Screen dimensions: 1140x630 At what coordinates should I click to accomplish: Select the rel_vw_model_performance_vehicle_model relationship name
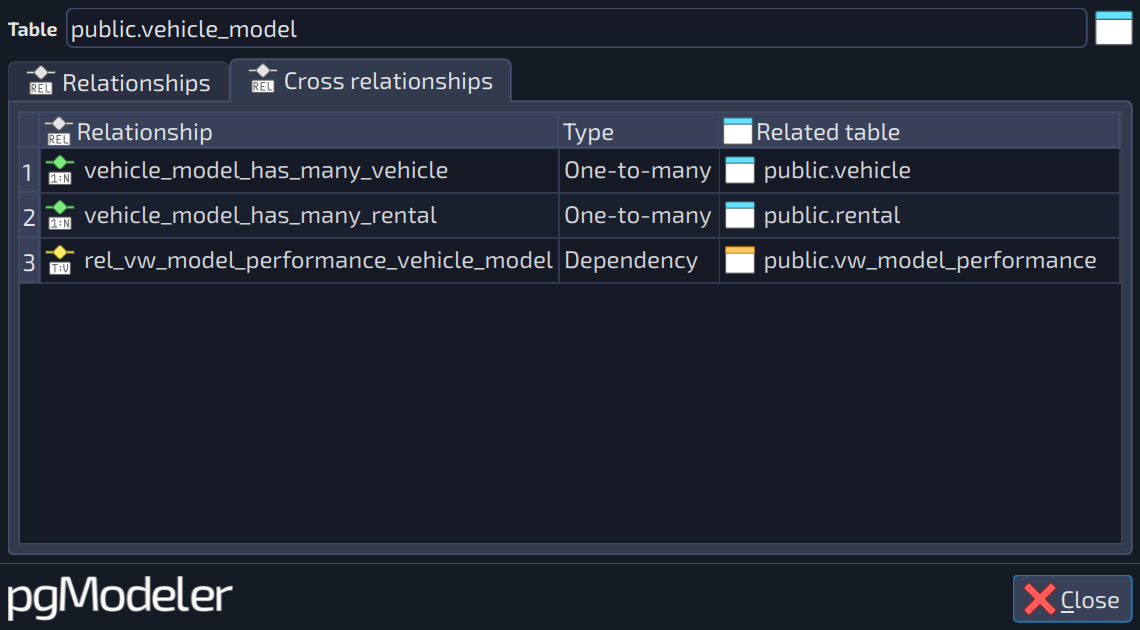(318, 261)
